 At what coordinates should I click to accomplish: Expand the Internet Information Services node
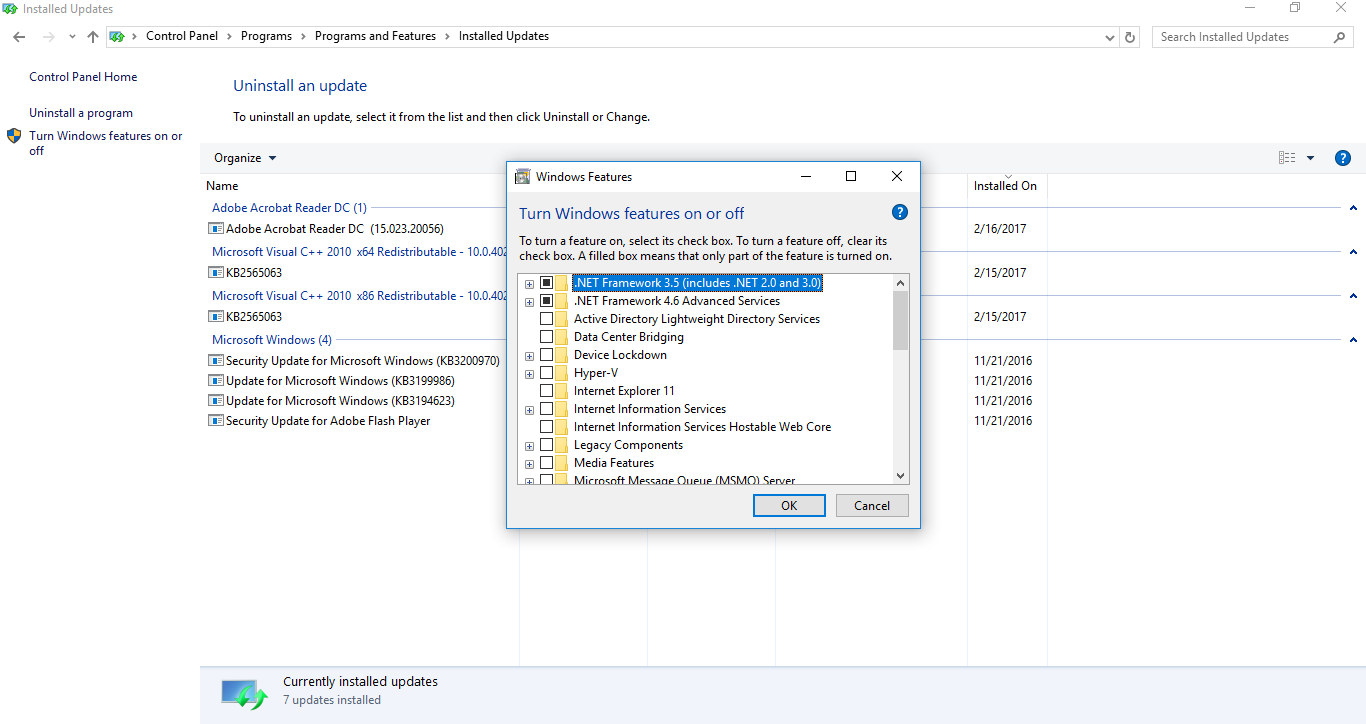tap(529, 410)
